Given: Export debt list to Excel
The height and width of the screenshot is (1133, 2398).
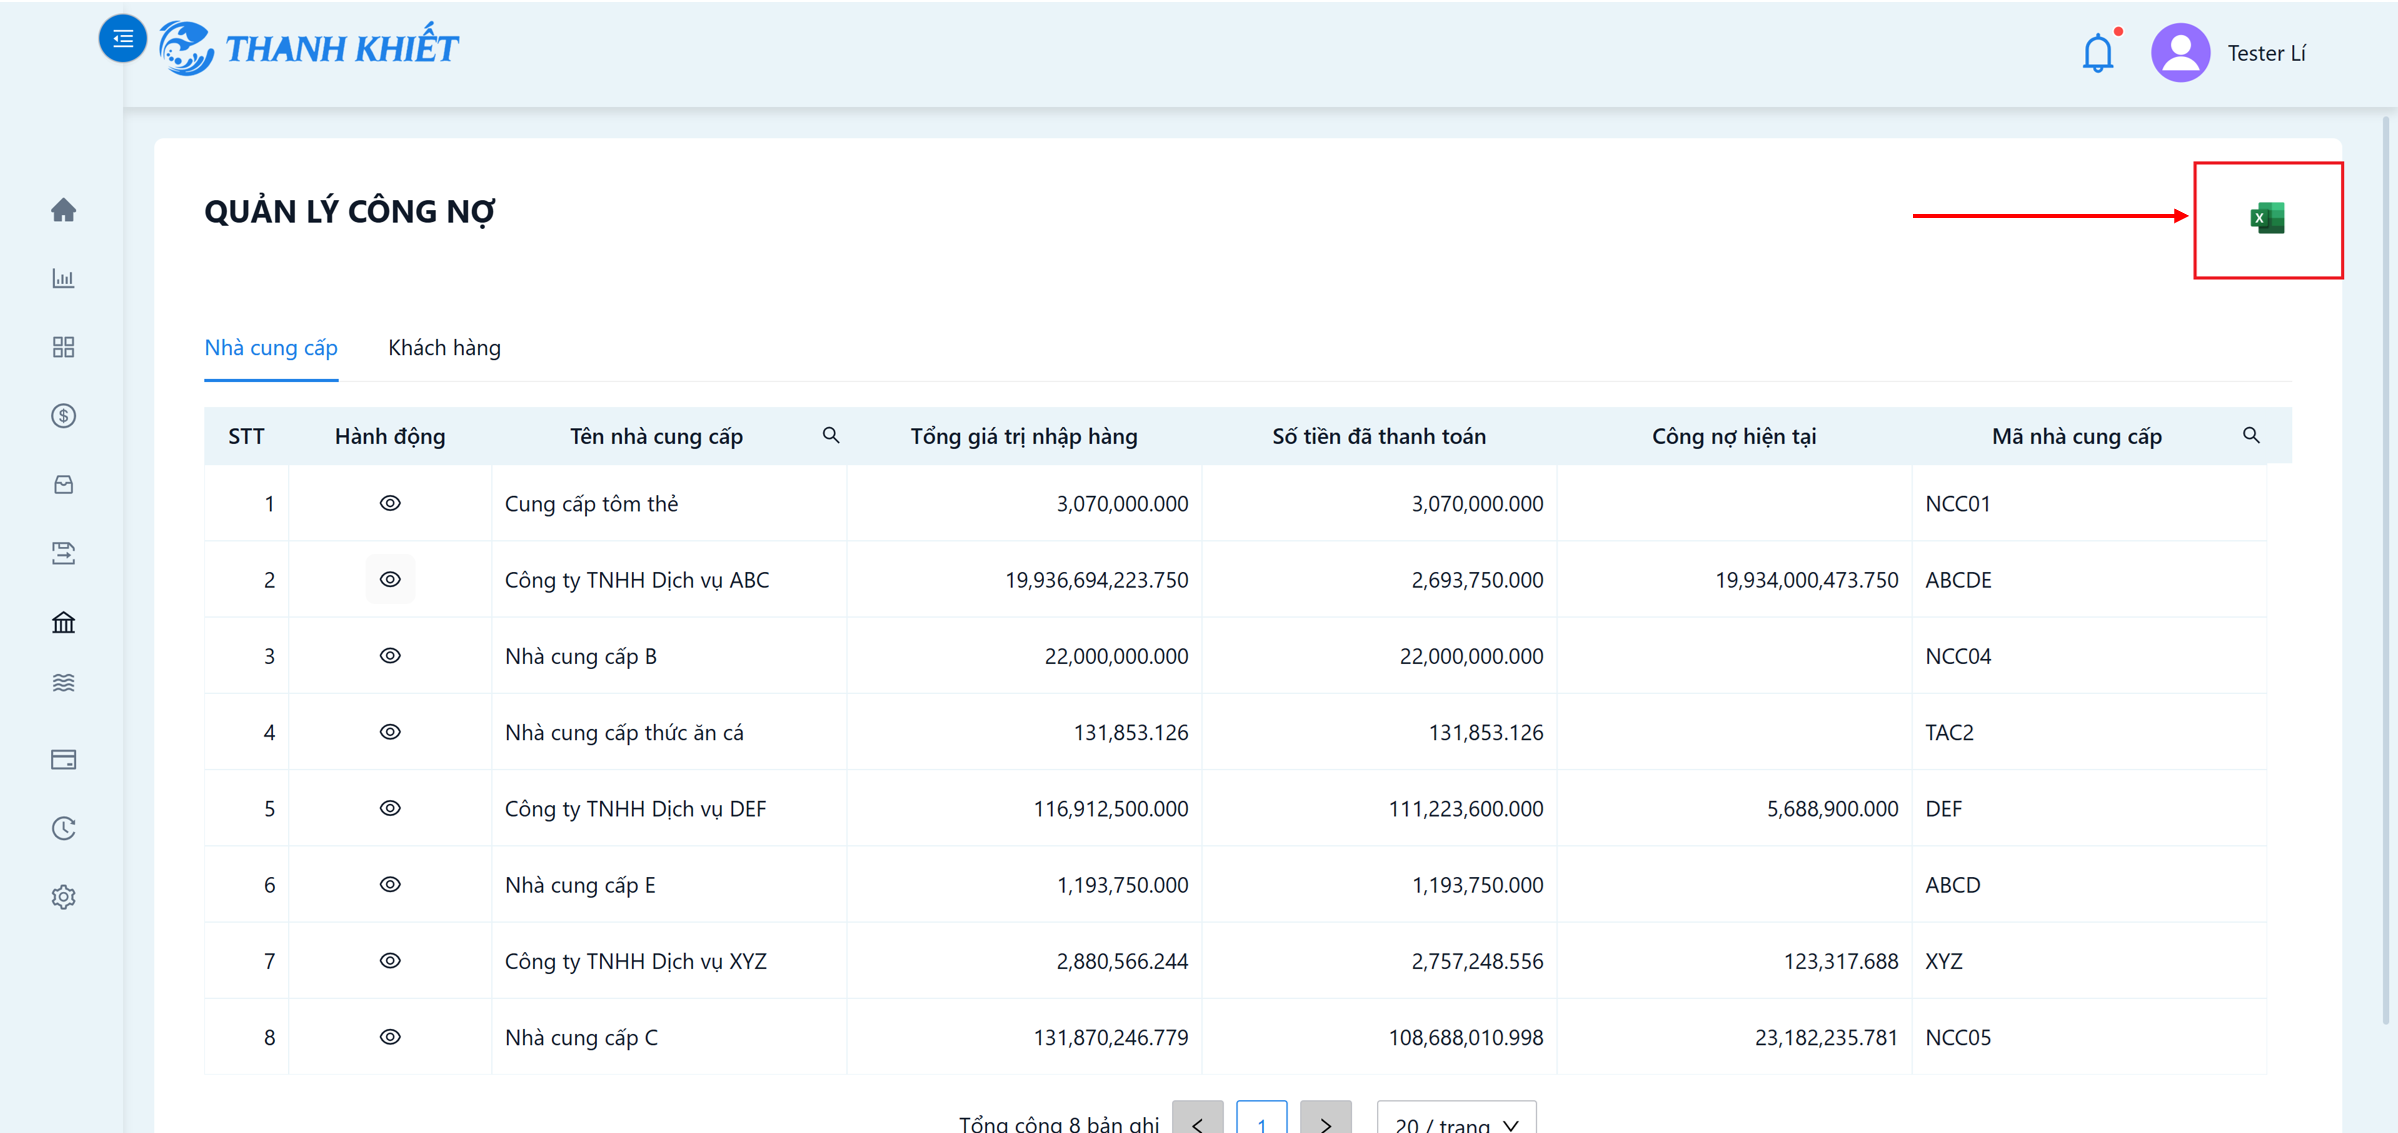Looking at the screenshot, I should [x=2267, y=218].
